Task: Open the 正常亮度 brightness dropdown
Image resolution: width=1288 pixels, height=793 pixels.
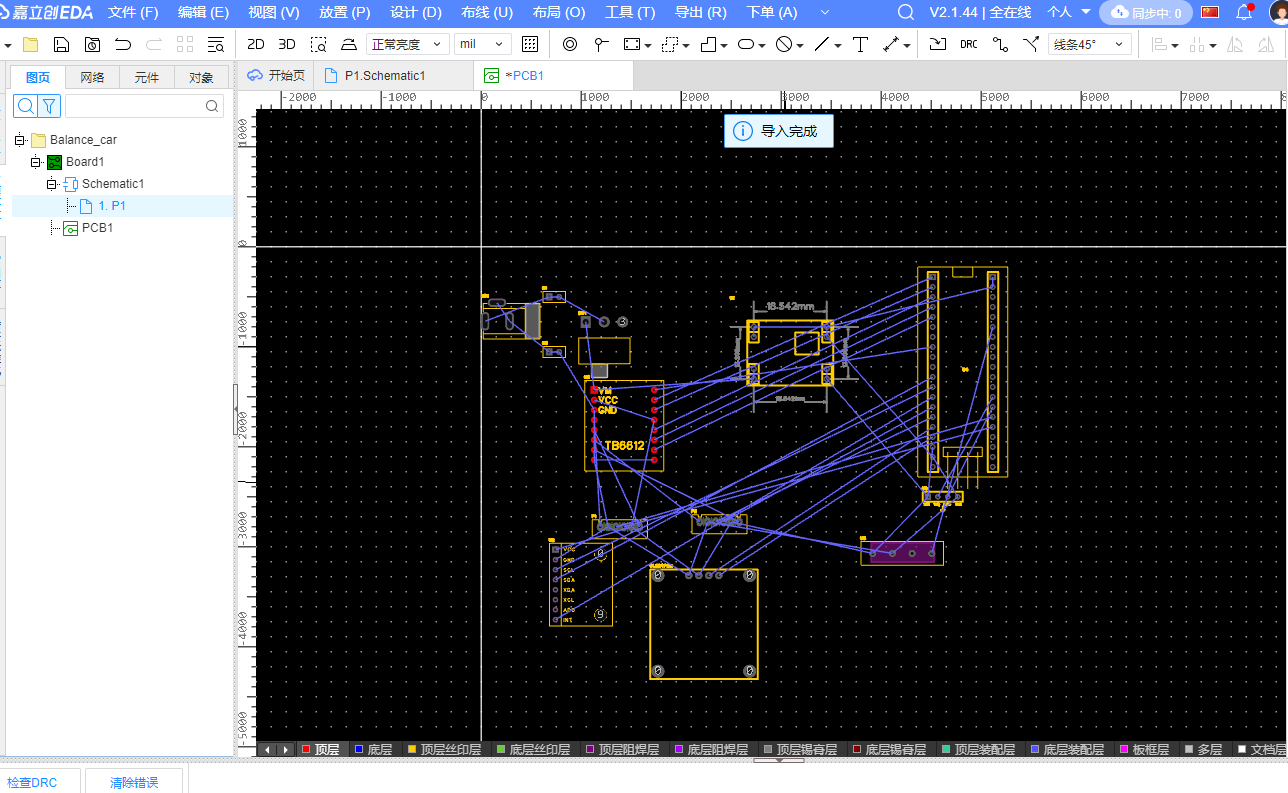Action: tap(407, 44)
